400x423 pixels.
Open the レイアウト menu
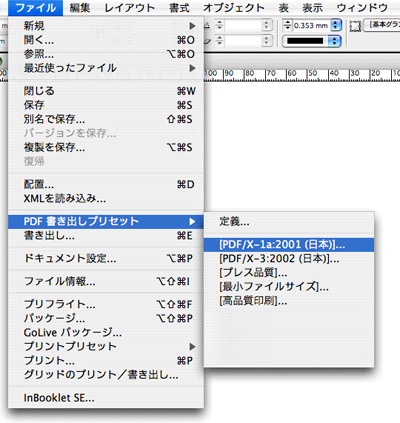pyautogui.click(x=130, y=8)
